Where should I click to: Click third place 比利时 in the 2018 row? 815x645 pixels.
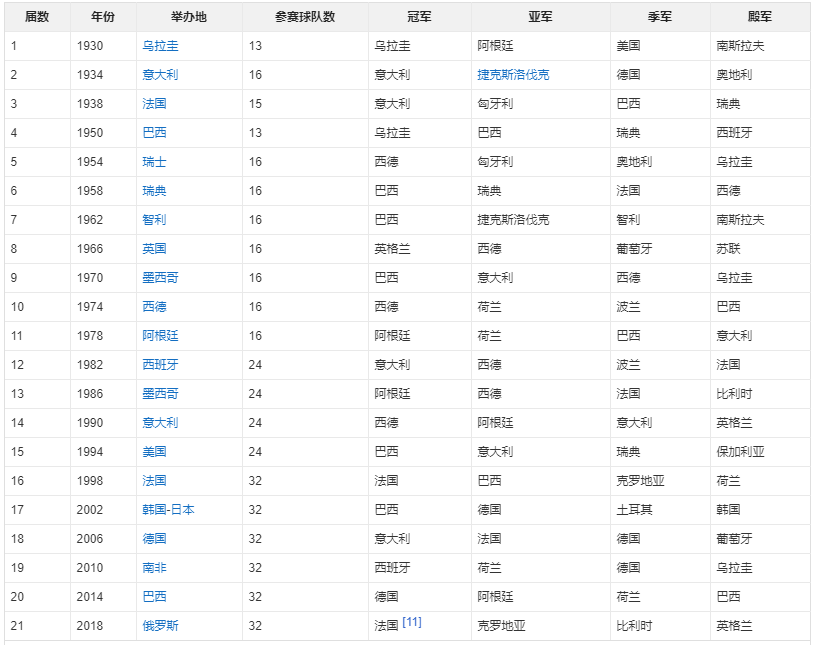pyautogui.click(x=635, y=626)
